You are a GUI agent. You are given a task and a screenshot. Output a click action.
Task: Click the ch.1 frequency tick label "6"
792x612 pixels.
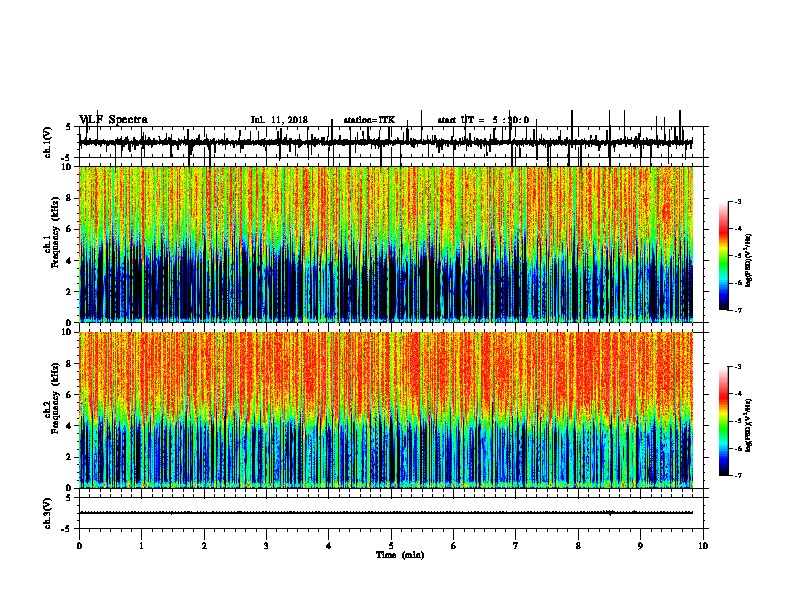pos(70,229)
